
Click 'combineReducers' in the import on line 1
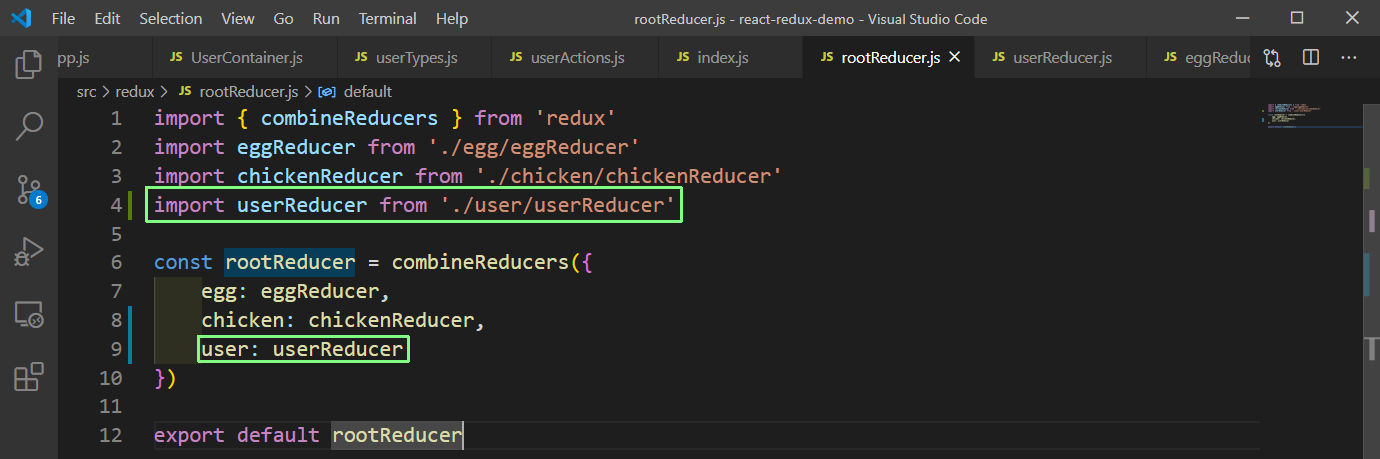(x=349, y=118)
